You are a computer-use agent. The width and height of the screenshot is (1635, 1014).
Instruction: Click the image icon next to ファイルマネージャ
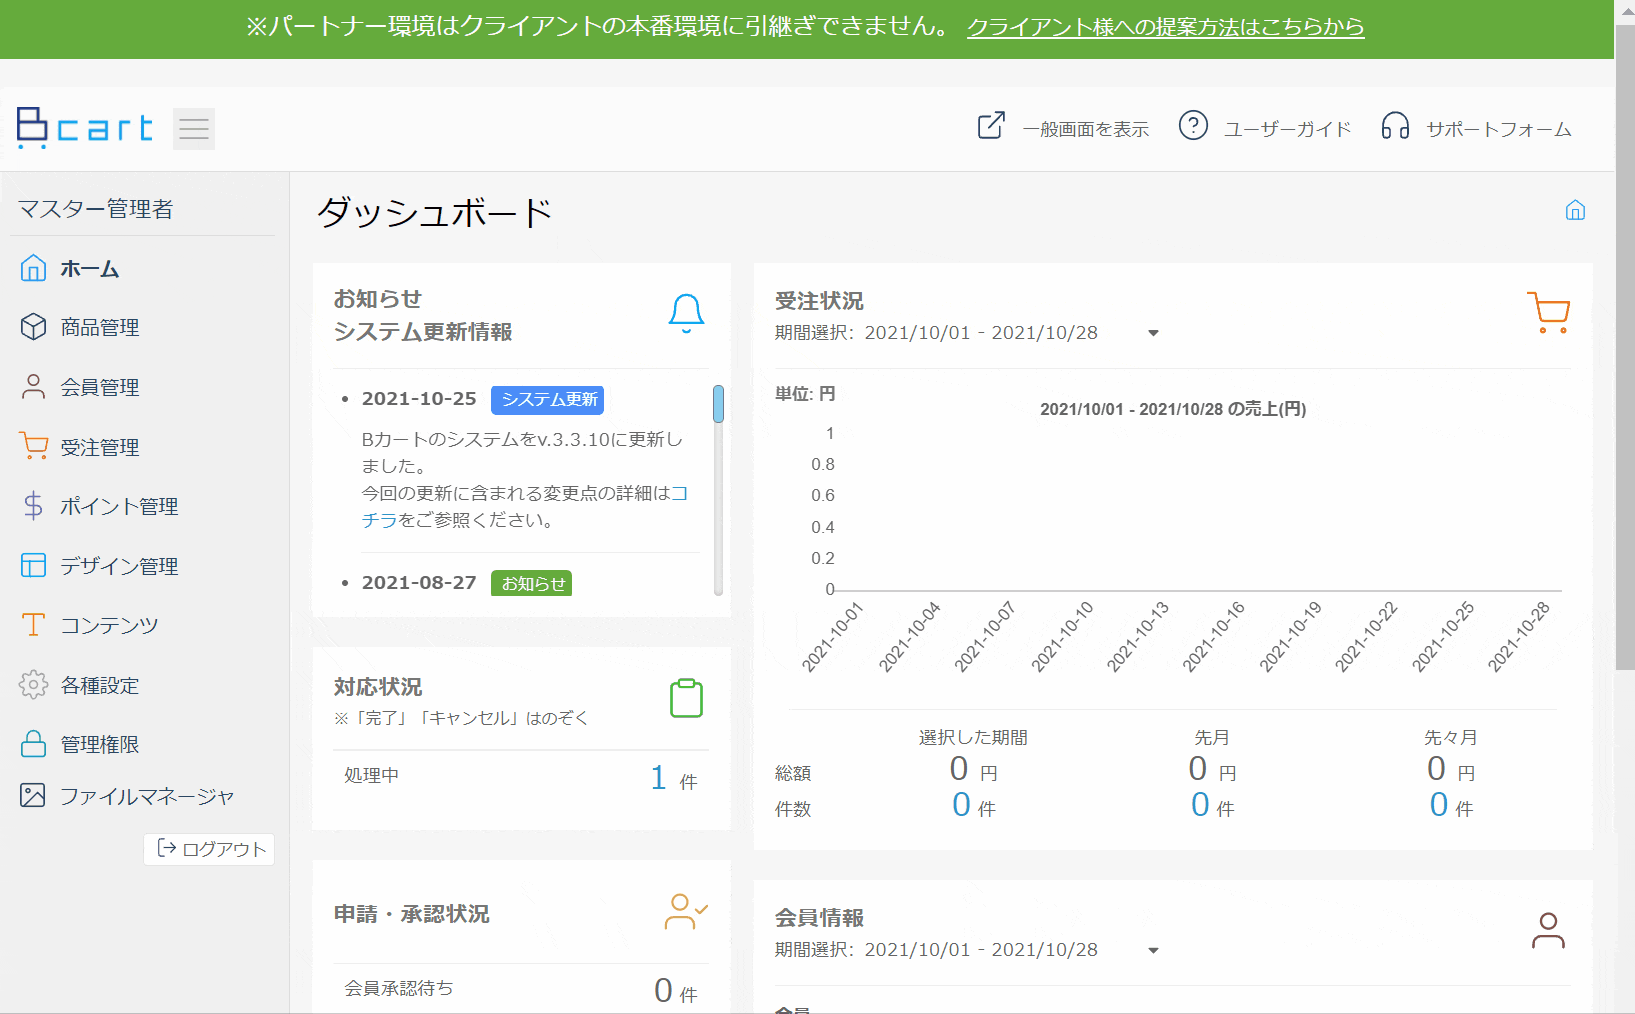tap(33, 795)
